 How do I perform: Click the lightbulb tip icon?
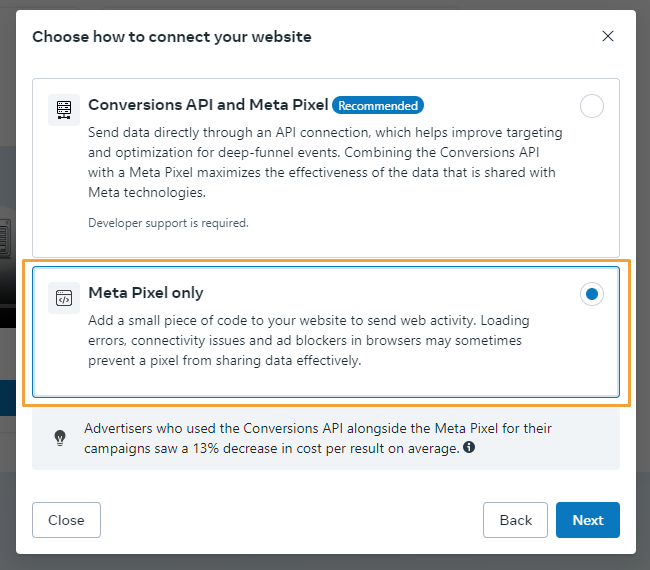pos(60,438)
